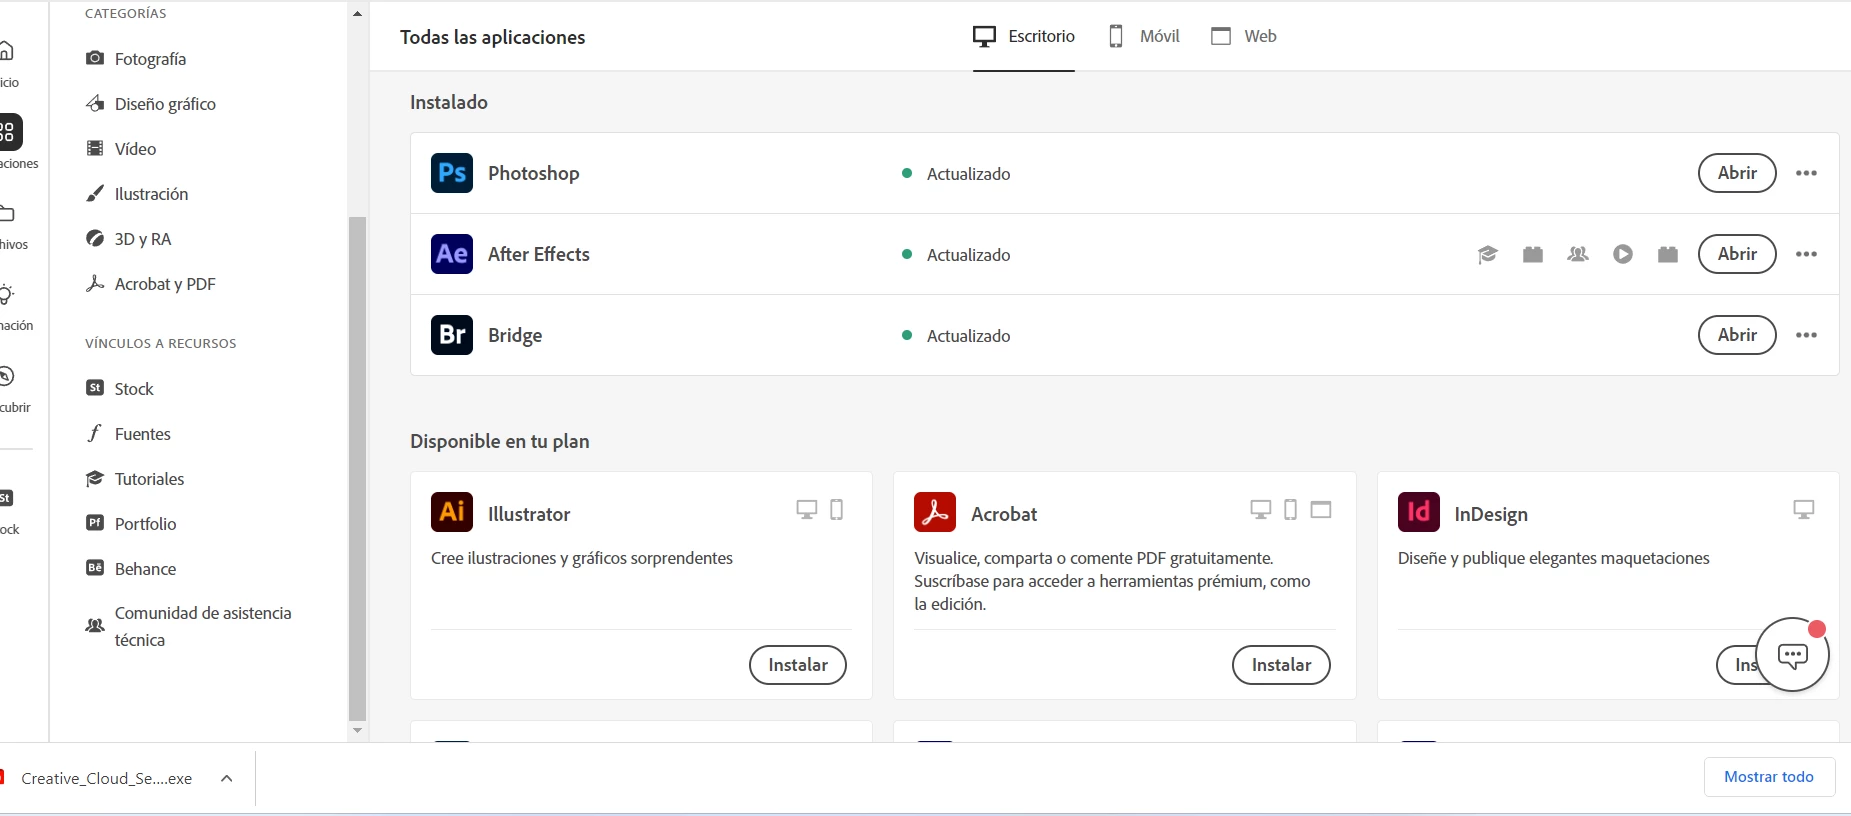Click the Photoshop app icon
Image resolution: width=1851 pixels, height=816 pixels.
452,173
